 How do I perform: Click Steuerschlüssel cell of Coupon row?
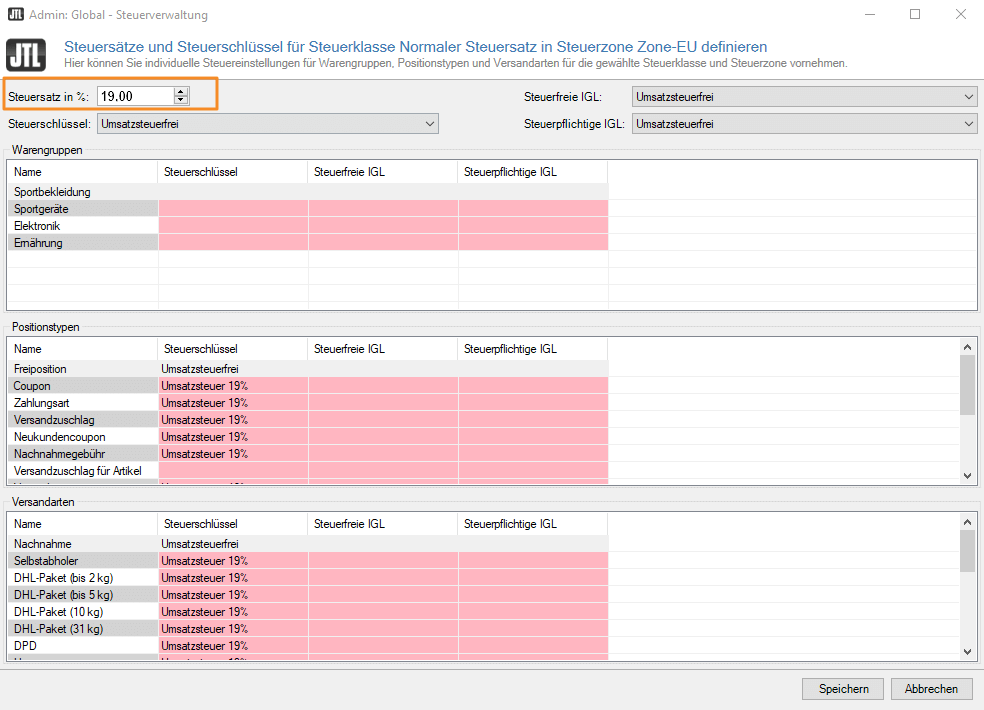[233, 385]
